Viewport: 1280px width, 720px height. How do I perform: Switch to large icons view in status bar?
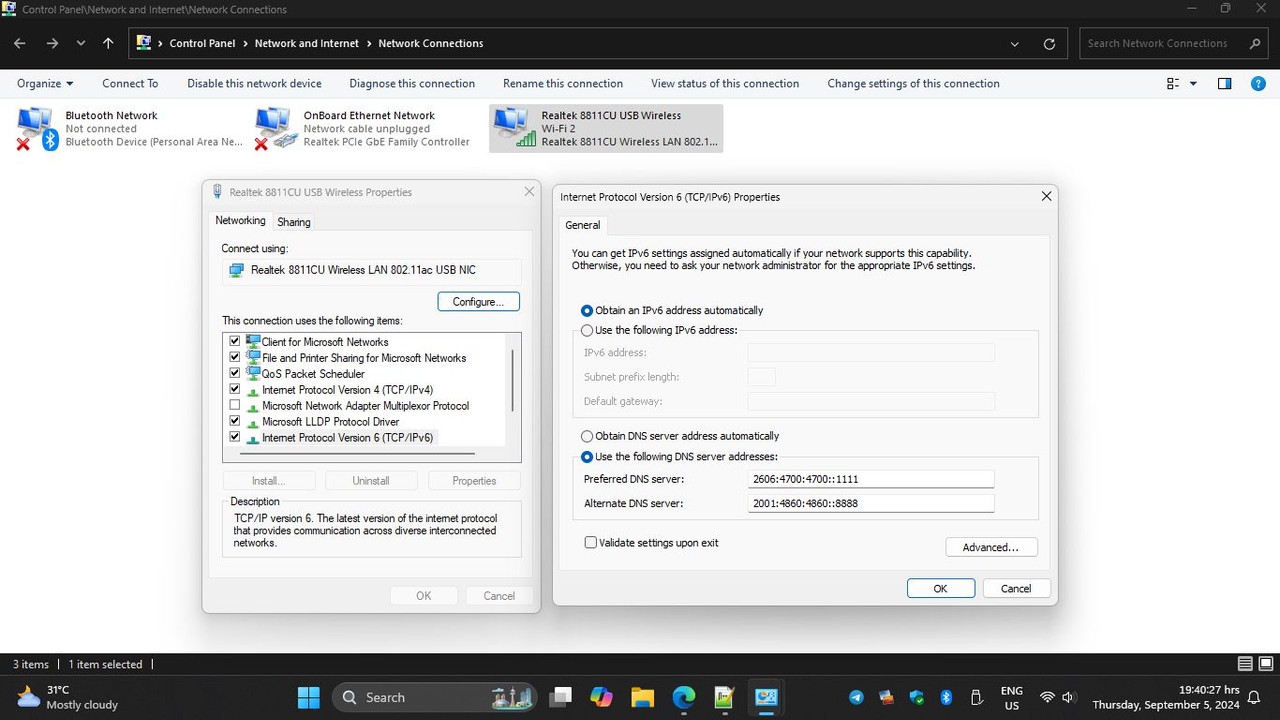(1264, 664)
